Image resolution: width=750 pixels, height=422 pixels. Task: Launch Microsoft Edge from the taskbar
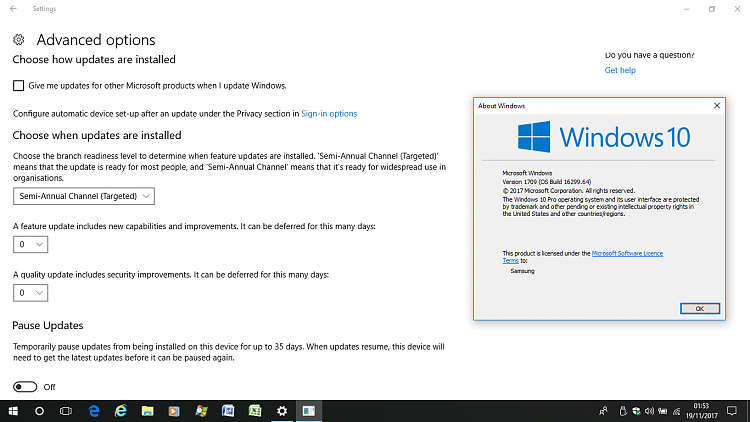pos(94,411)
